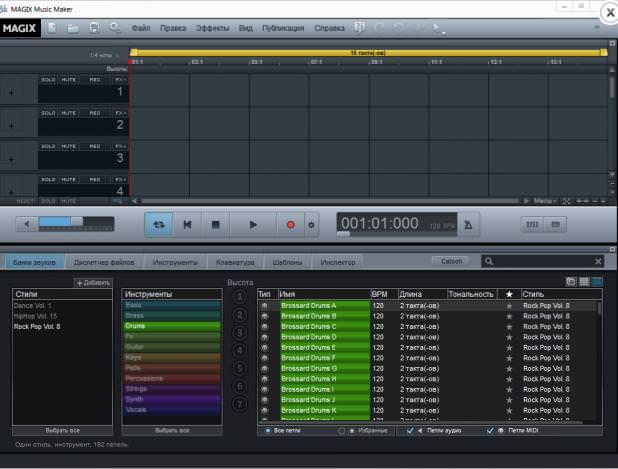618x469 pixels.
Task: Click the speaker icon beside the master volume slider
Action: [x=27, y=224]
